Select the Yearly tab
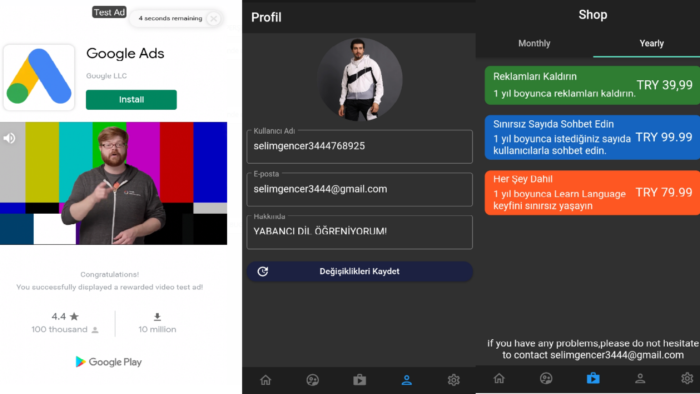This screenshot has width=700, height=394. pos(651,43)
